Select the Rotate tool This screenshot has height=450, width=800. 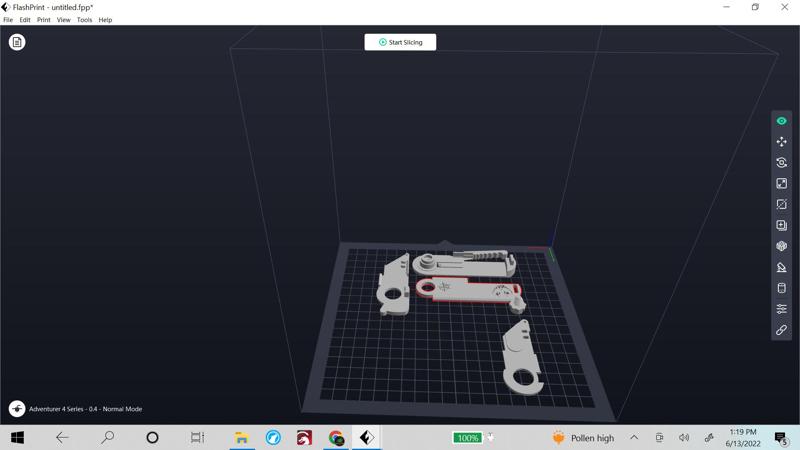(x=781, y=163)
